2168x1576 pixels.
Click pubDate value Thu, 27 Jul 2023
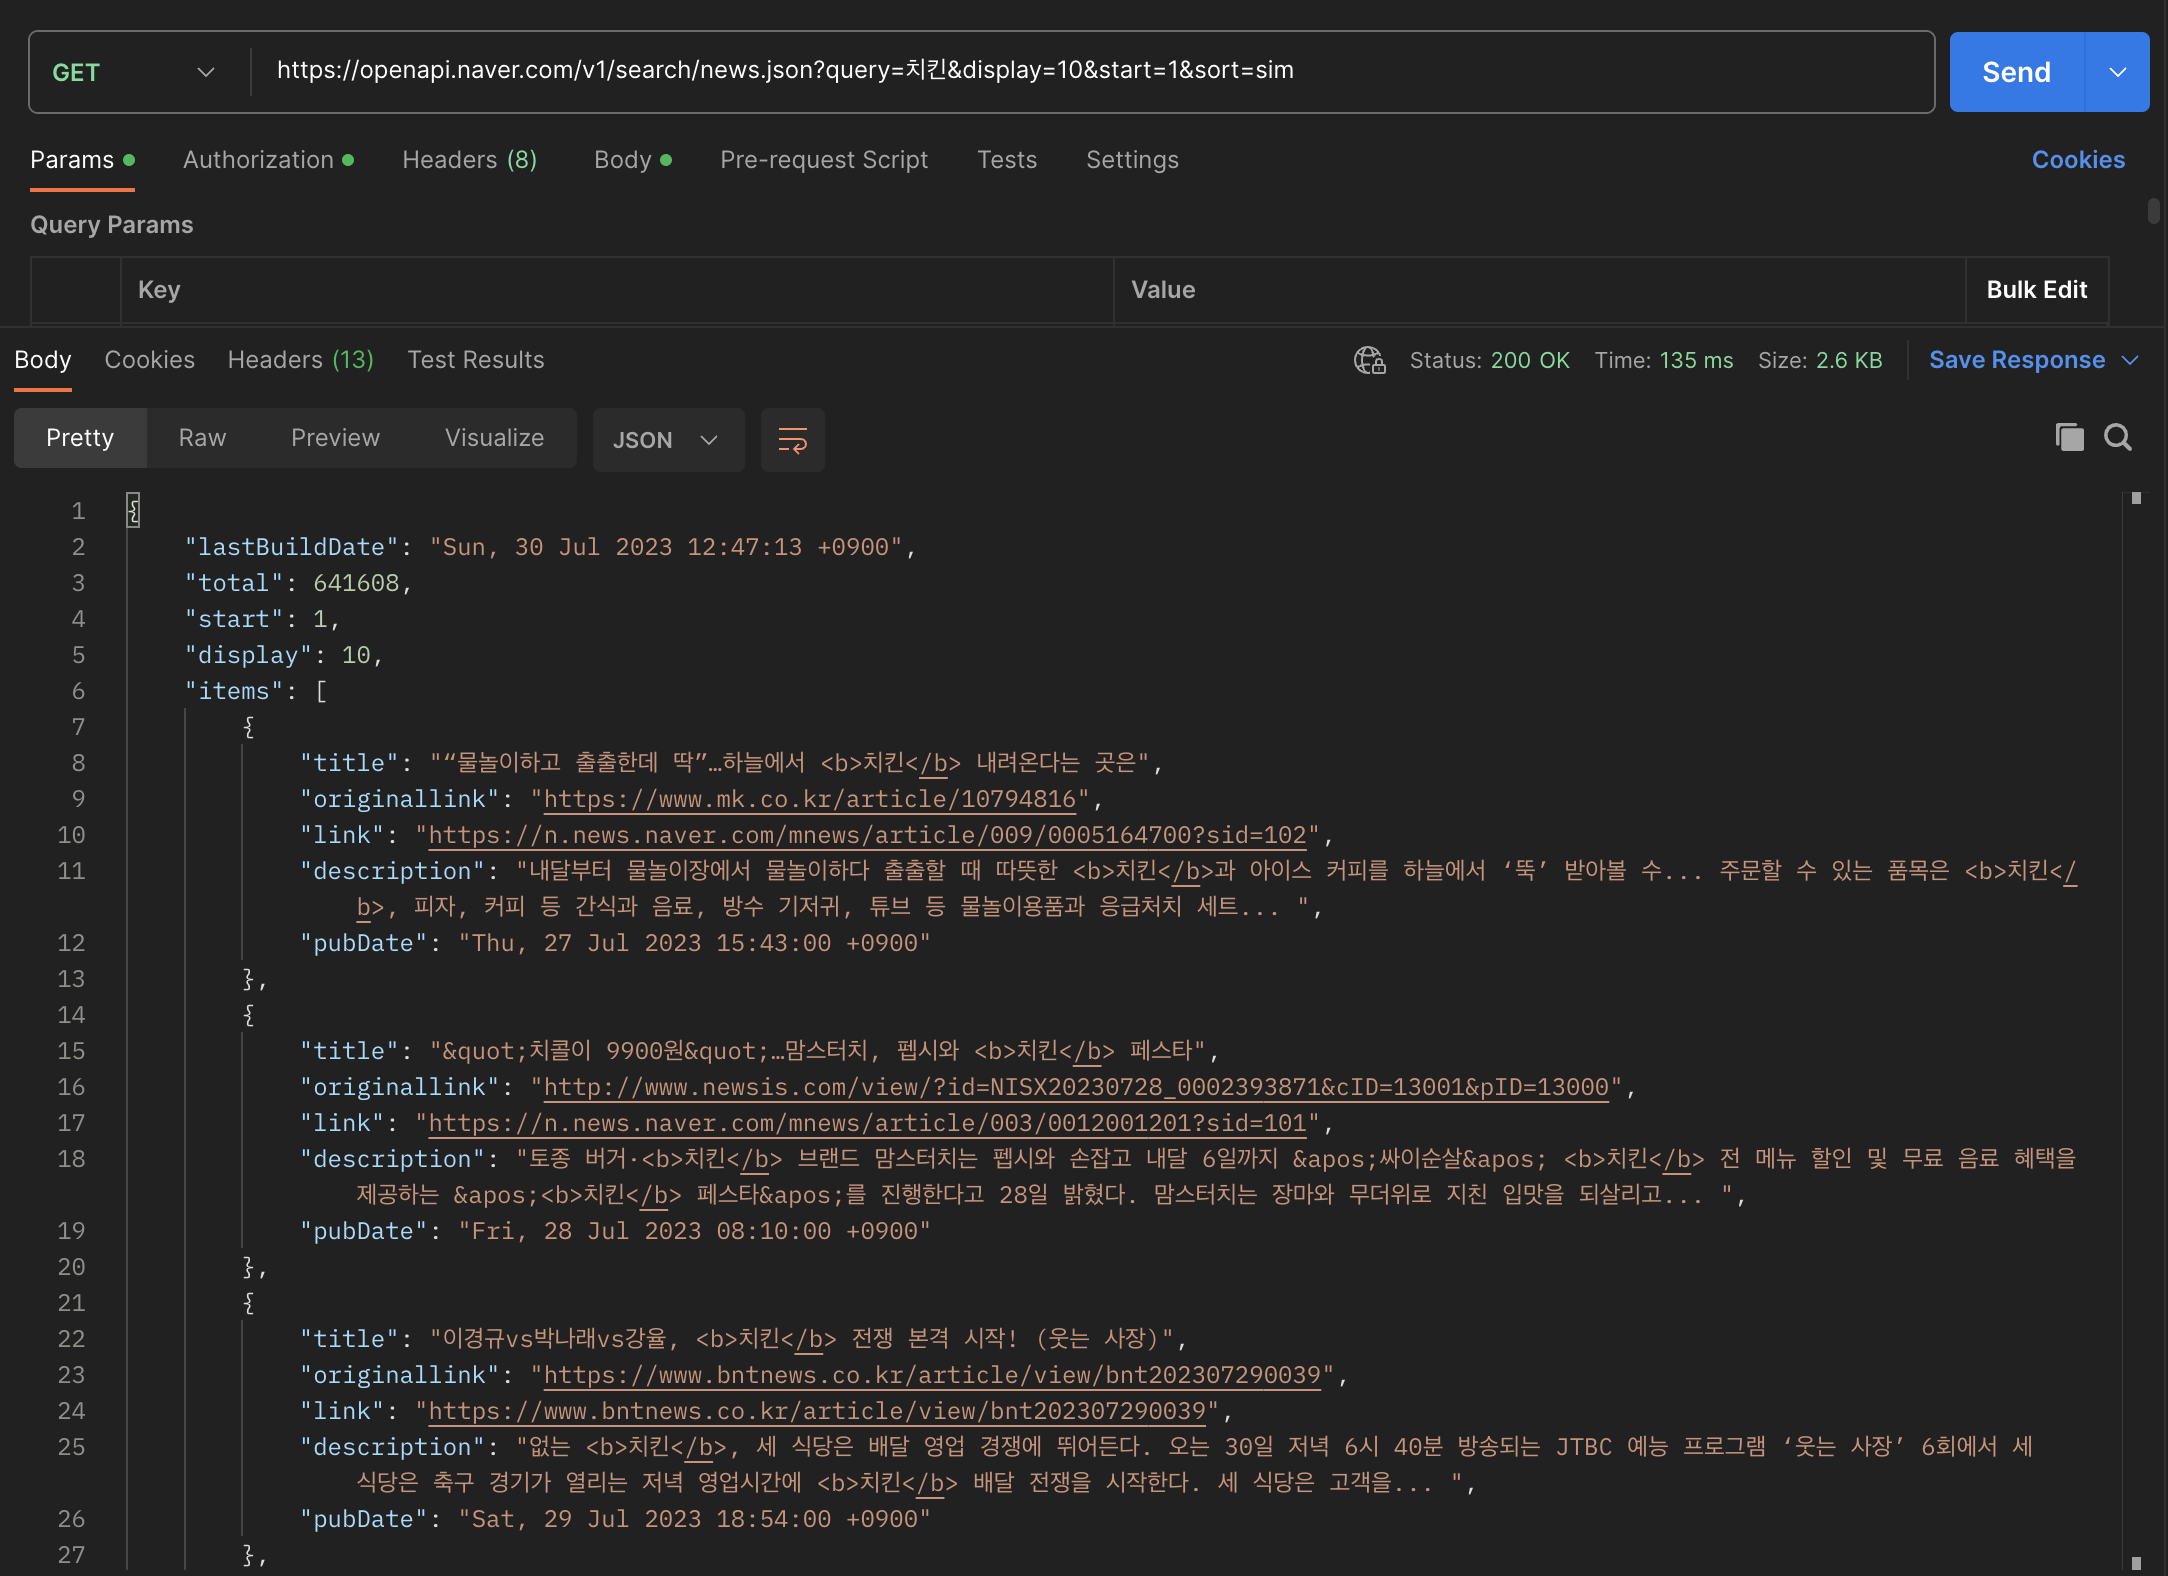pos(694,943)
